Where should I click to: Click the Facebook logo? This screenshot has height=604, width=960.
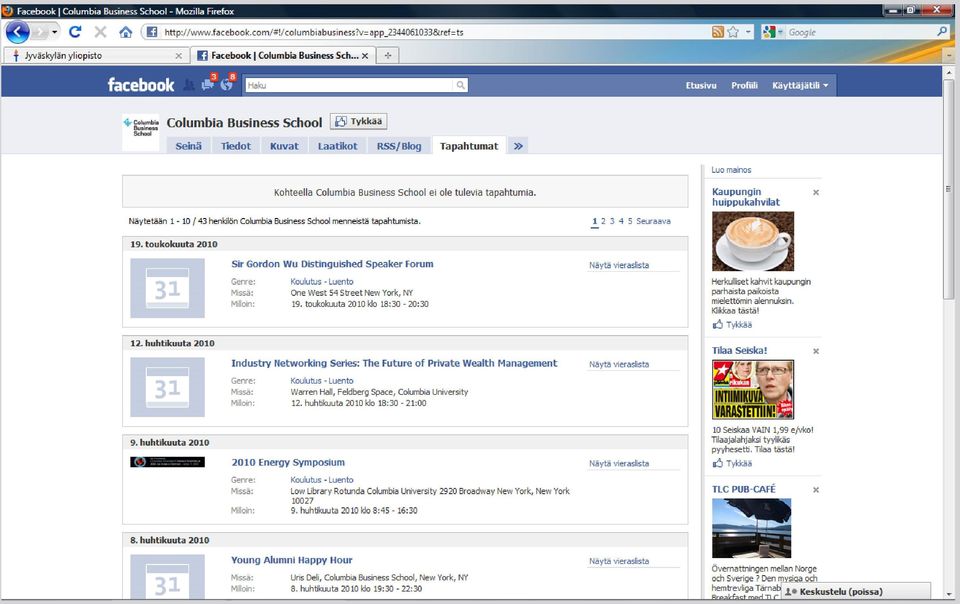(x=141, y=85)
